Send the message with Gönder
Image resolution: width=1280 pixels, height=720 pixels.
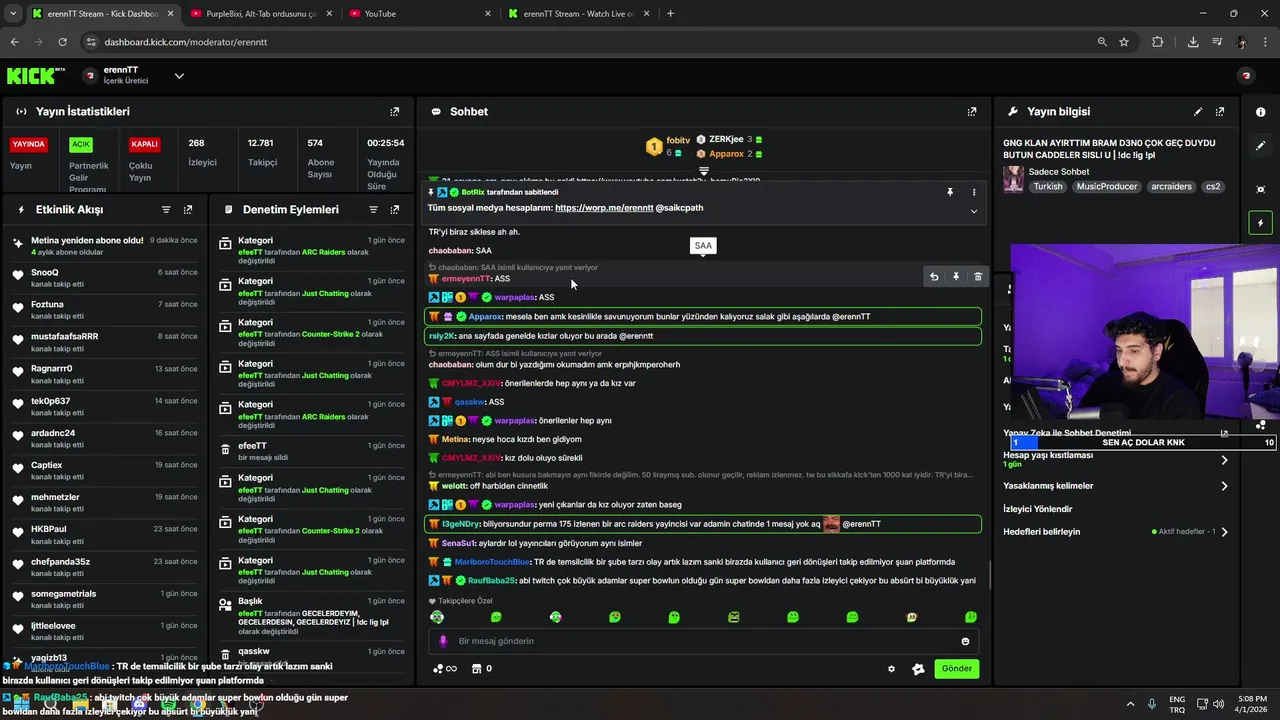click(956, 669)
